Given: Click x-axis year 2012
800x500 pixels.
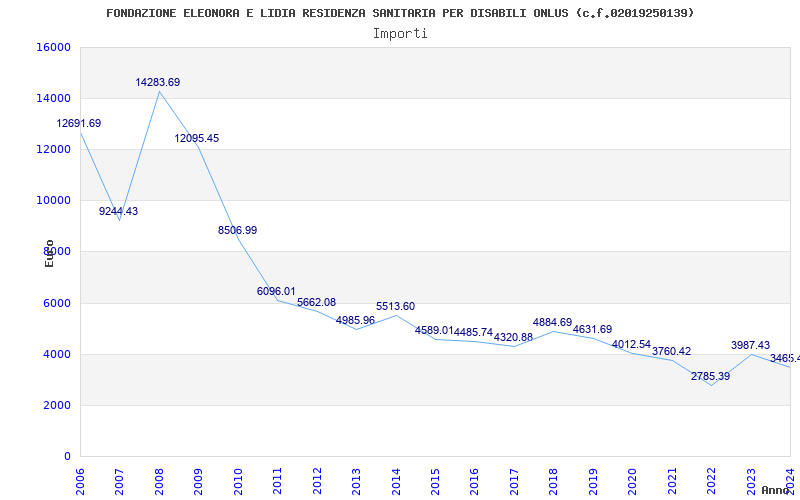Looking at the screenshot, I should (317, 482).
